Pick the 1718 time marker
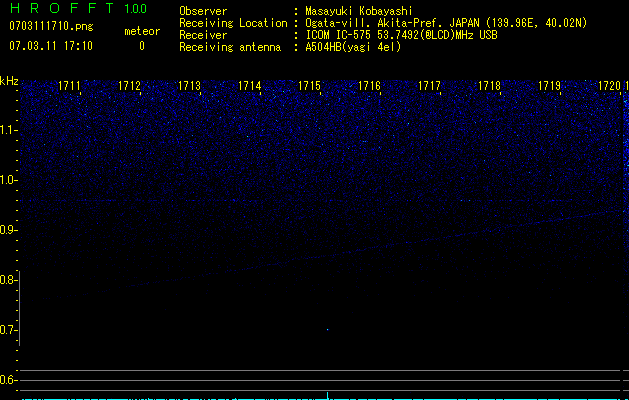Viewport: 629px width, 400px height. pyautogui.click(x=489, y=87)
